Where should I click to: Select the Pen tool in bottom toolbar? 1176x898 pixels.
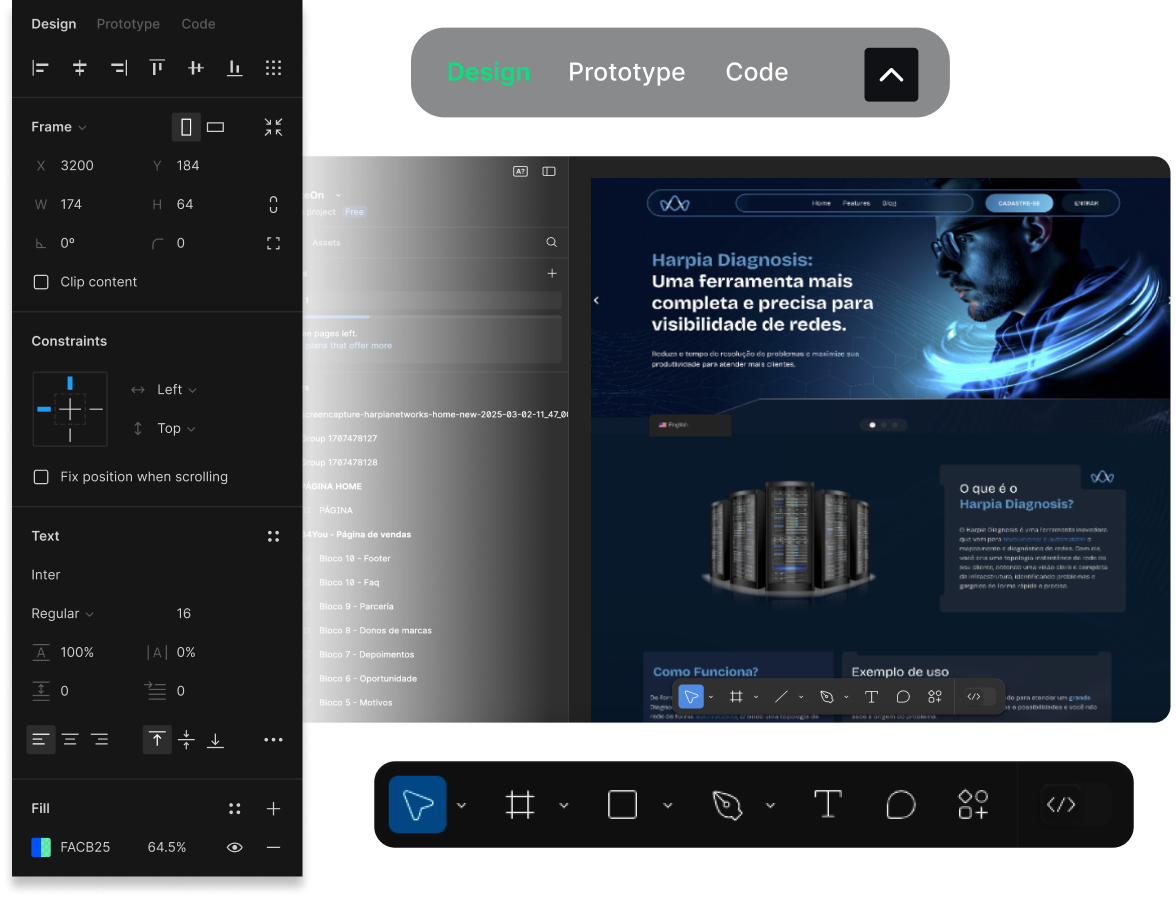pyautogui.click(x=726, y=805)
